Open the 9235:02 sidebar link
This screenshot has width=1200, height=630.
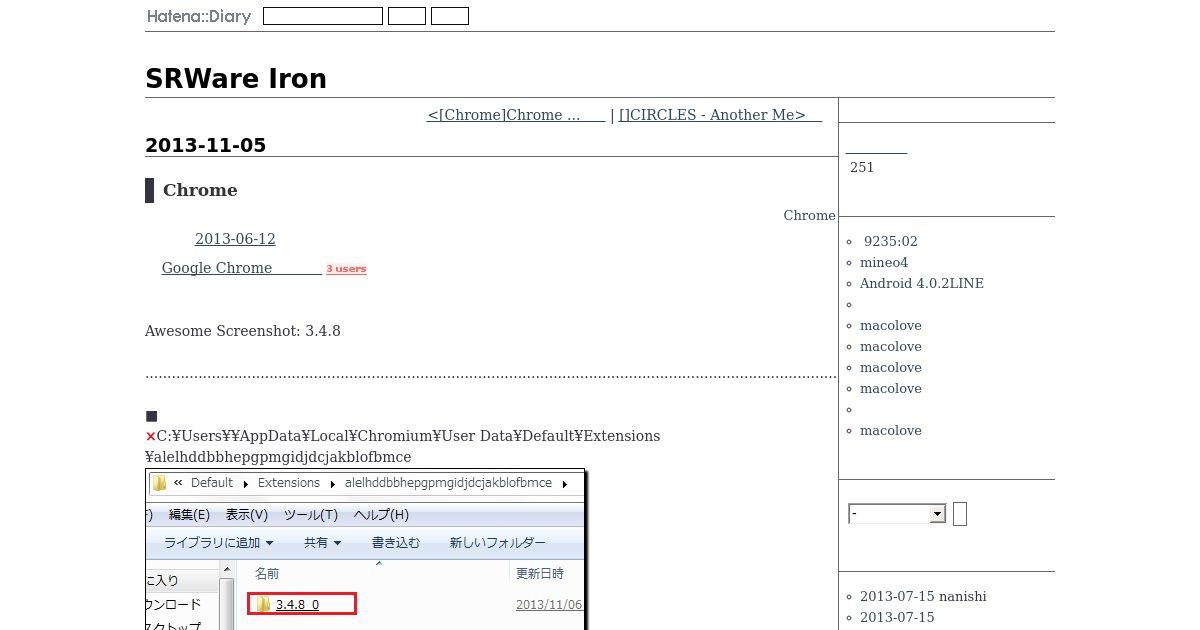tap(891, 242)
